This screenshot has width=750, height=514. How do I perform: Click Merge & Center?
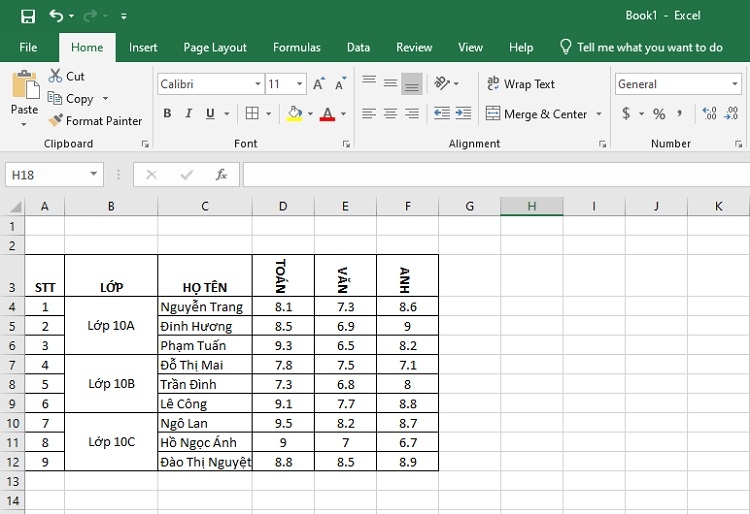point(536,114)
